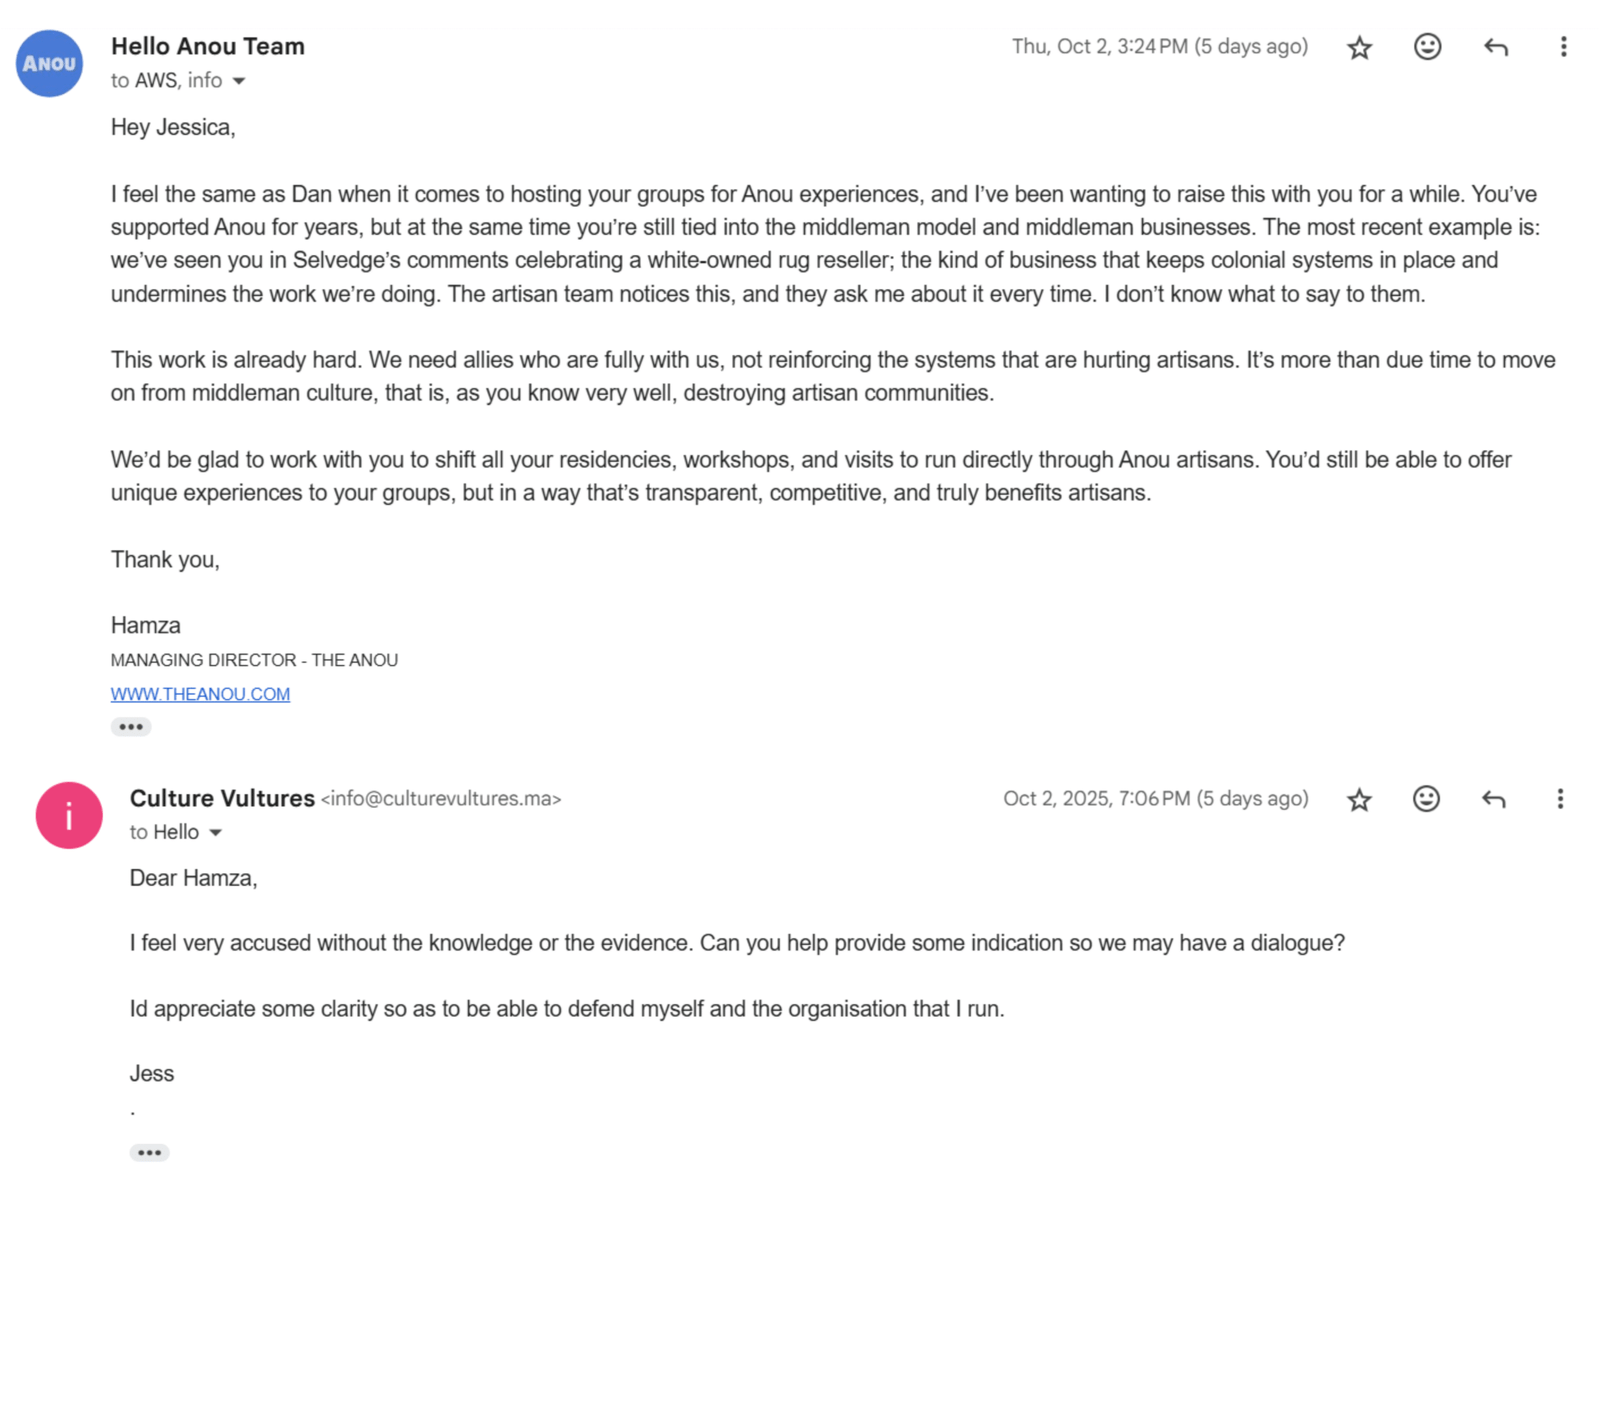The image size is (1600, 1403).
Task: React with emoji to Jess's reply
Action: [x=1426, y=799]
